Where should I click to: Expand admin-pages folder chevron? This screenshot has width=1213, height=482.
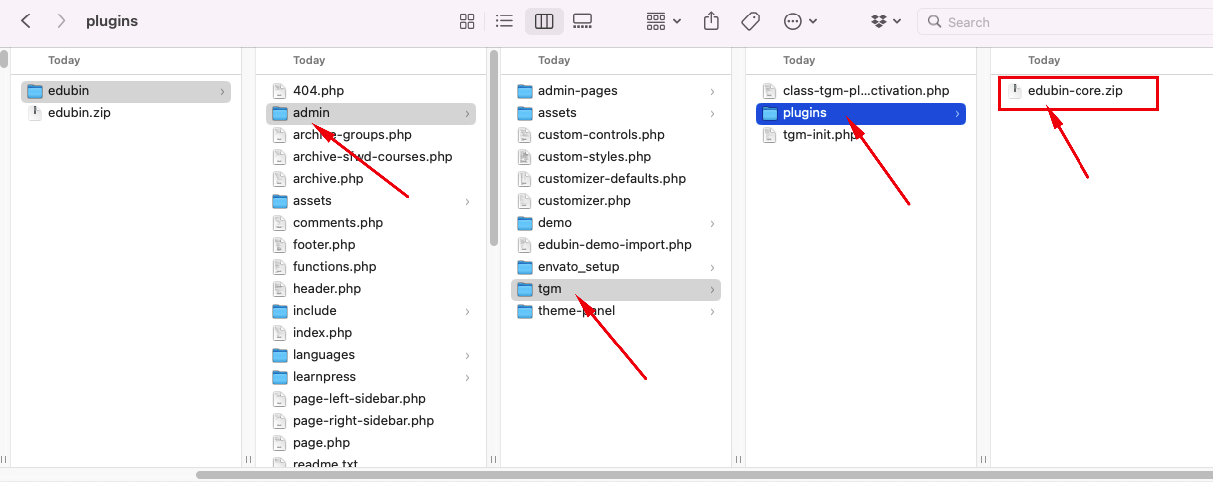[x=712, y=91]
